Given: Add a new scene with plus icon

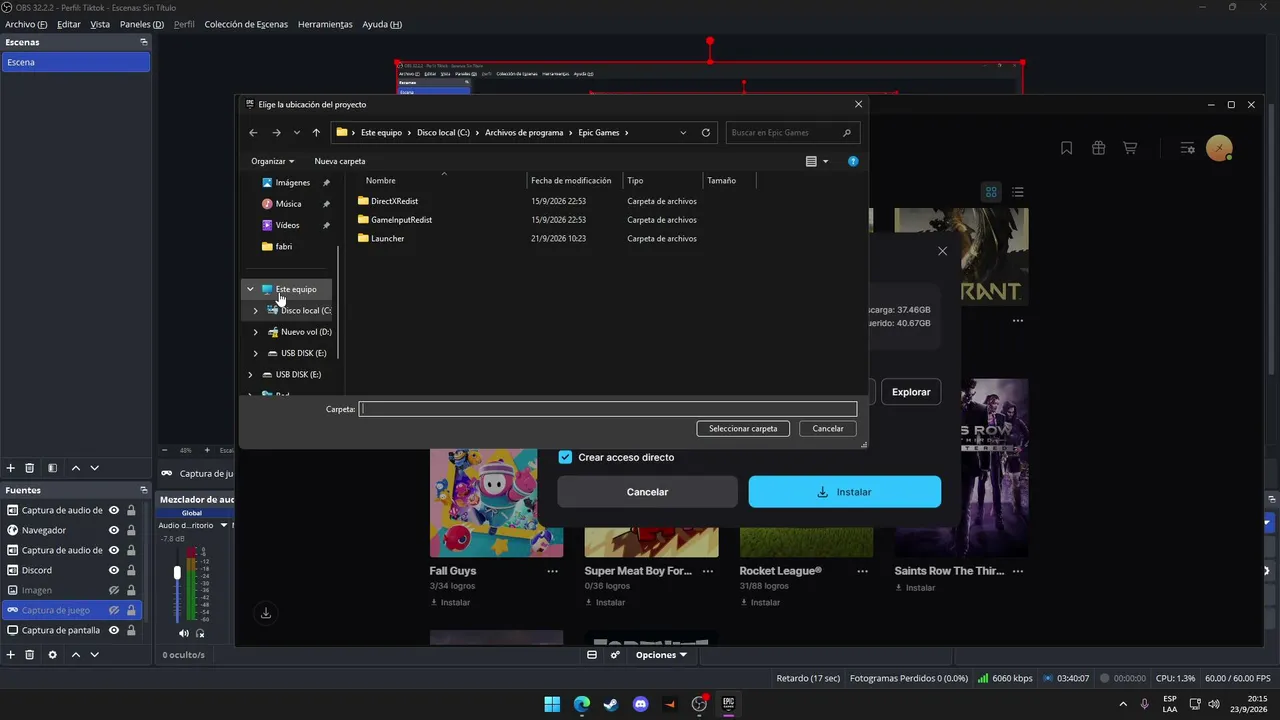Looking at the screenshot, I should point(11,468).
